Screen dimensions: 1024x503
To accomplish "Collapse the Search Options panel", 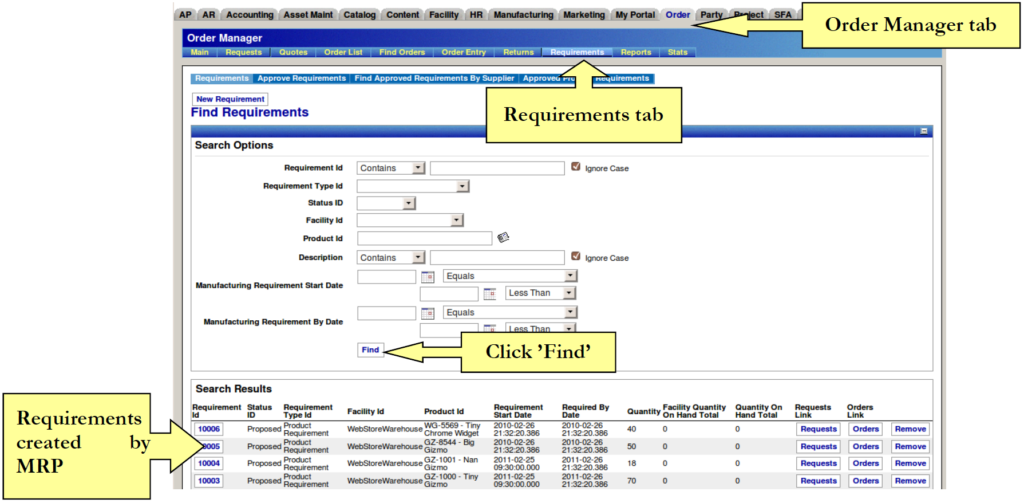I will [x=925, y=131].
